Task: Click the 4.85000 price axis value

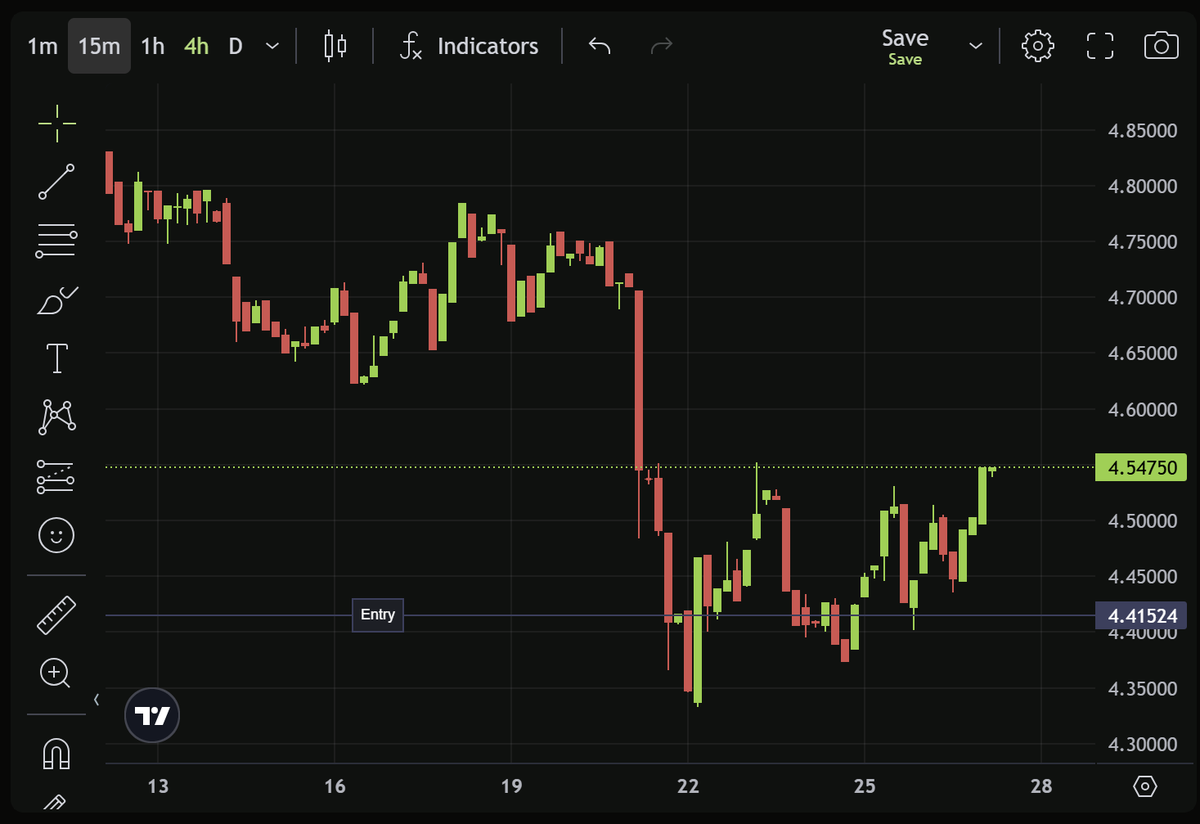Action: tap(1142, 131)
